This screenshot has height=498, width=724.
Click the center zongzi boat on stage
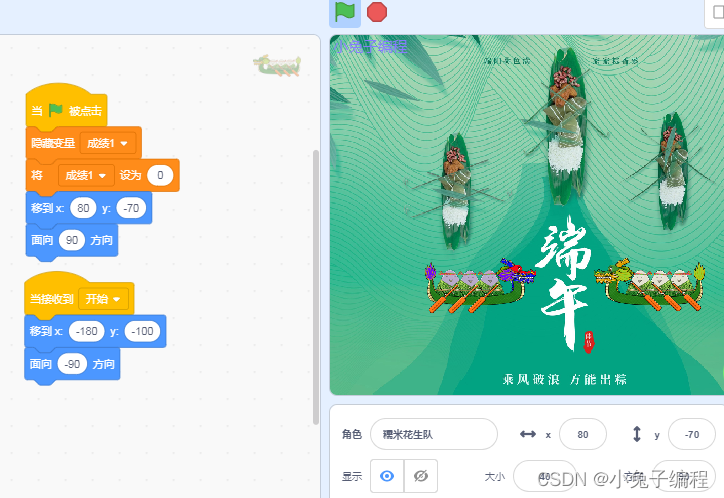click(x=566, y=125)
